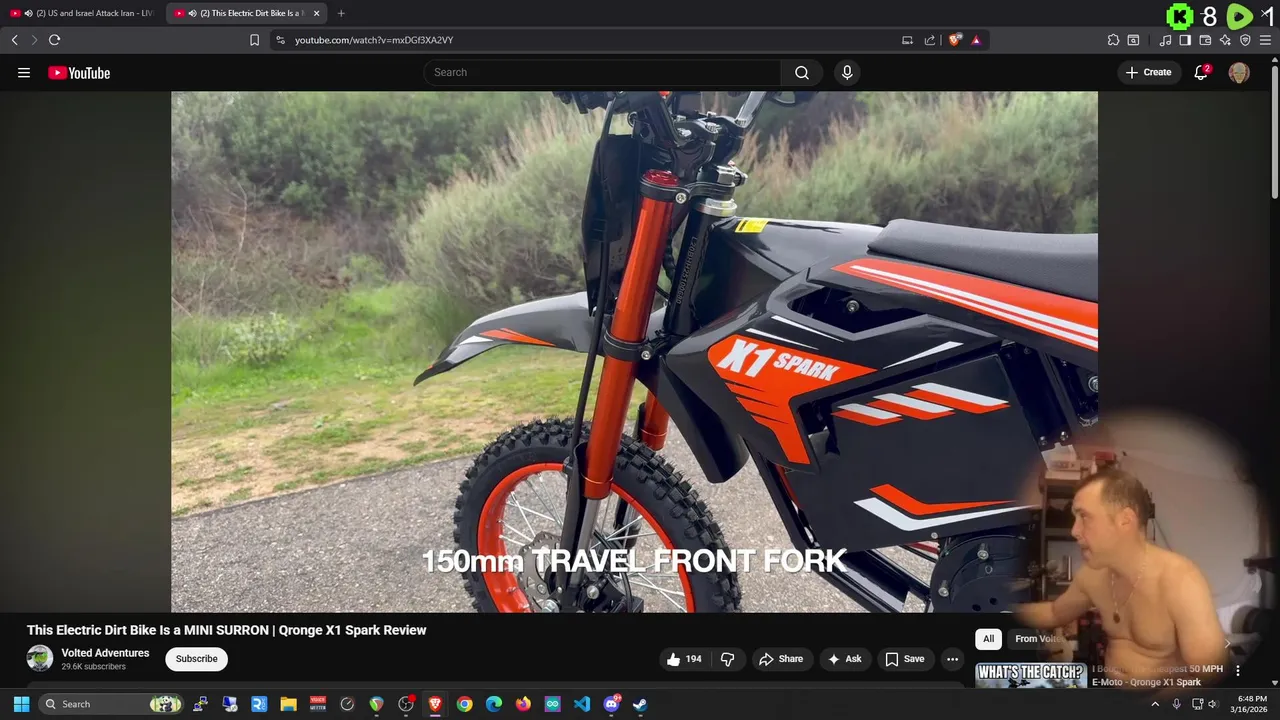Open the Create button
This screenshot has width=1280, height=720.
pos(1148,72)
